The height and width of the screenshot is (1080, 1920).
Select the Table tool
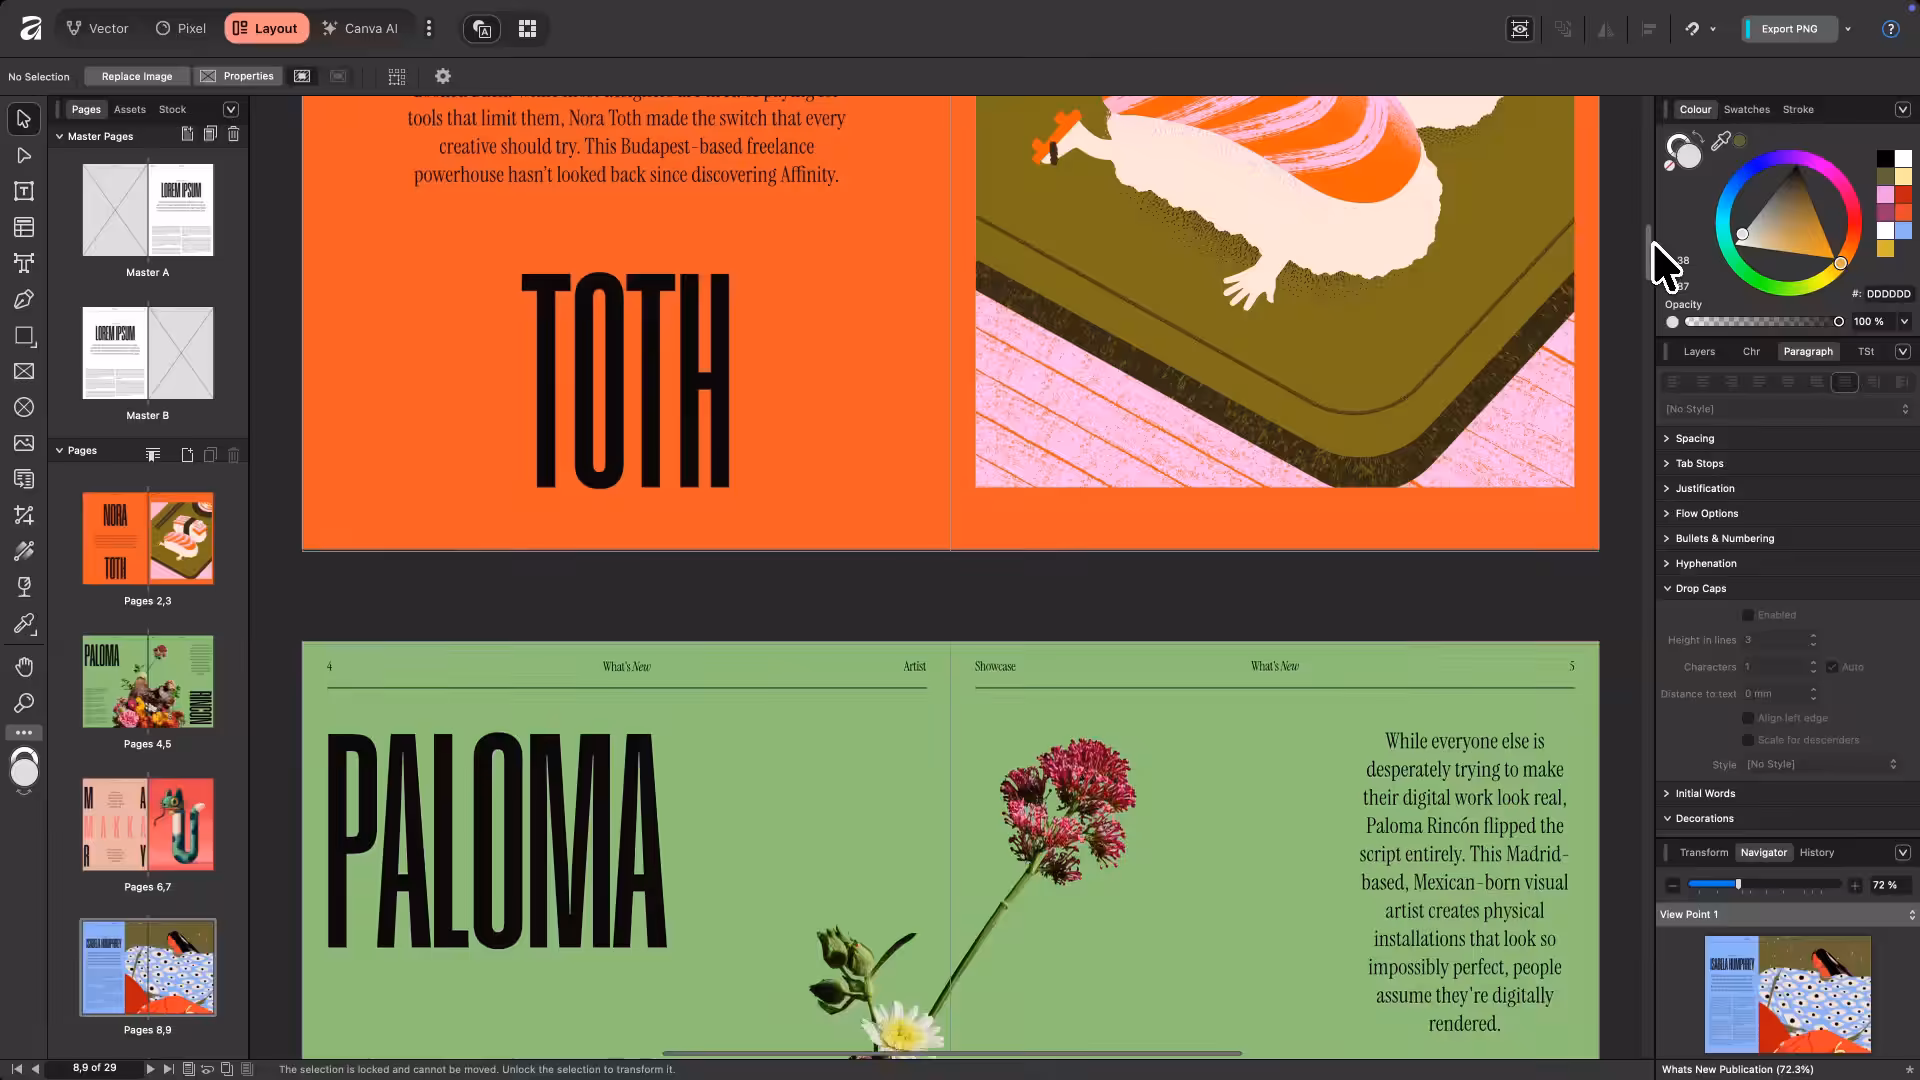click(x=24, y=227)
